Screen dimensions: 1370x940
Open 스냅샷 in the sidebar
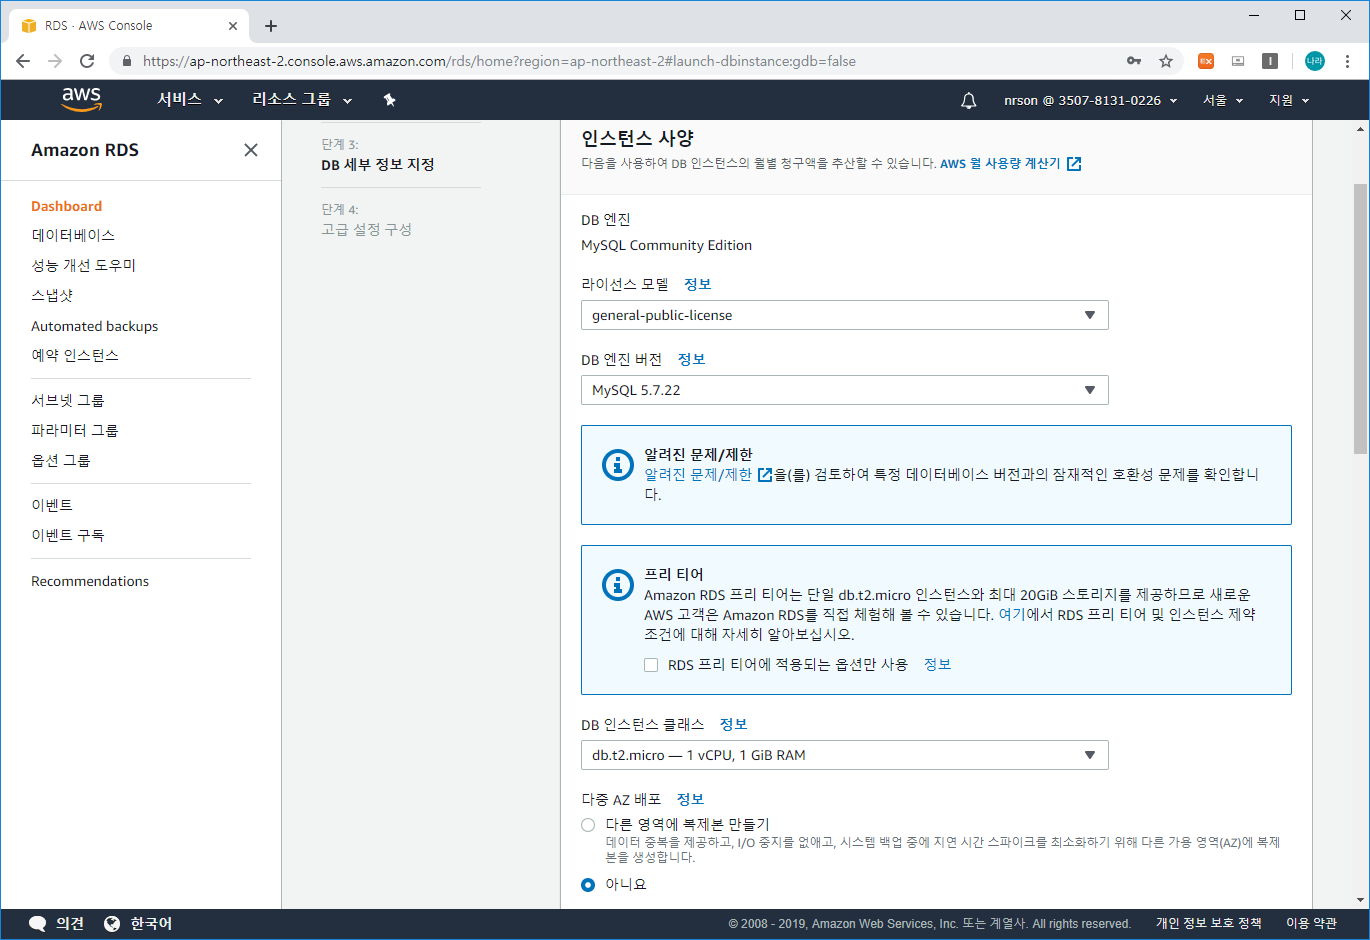[52, 295]
